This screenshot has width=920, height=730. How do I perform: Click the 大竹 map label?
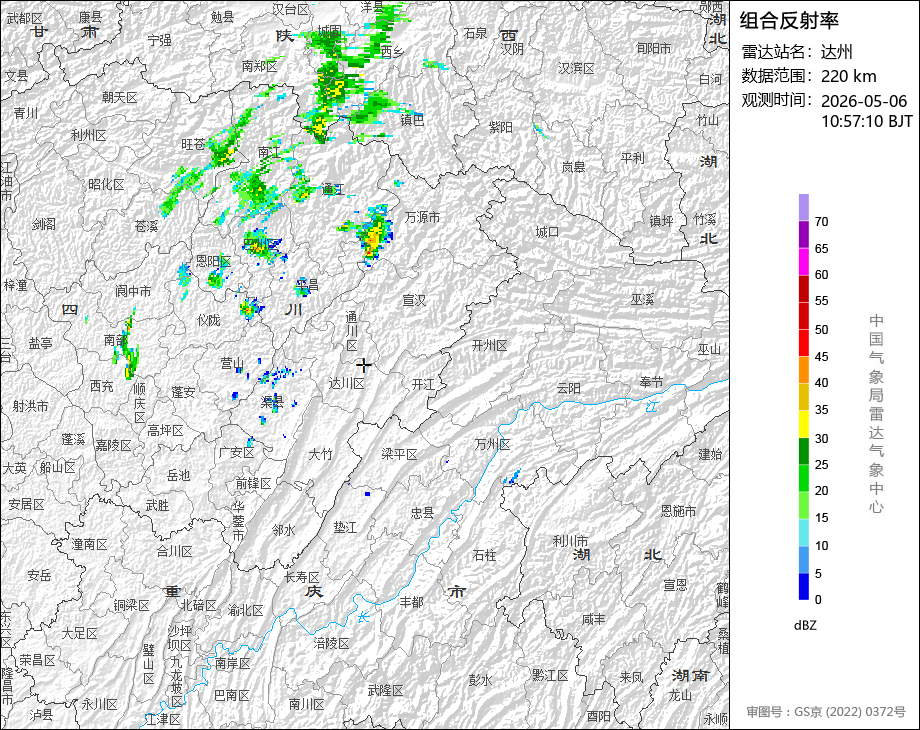(320, 454)
